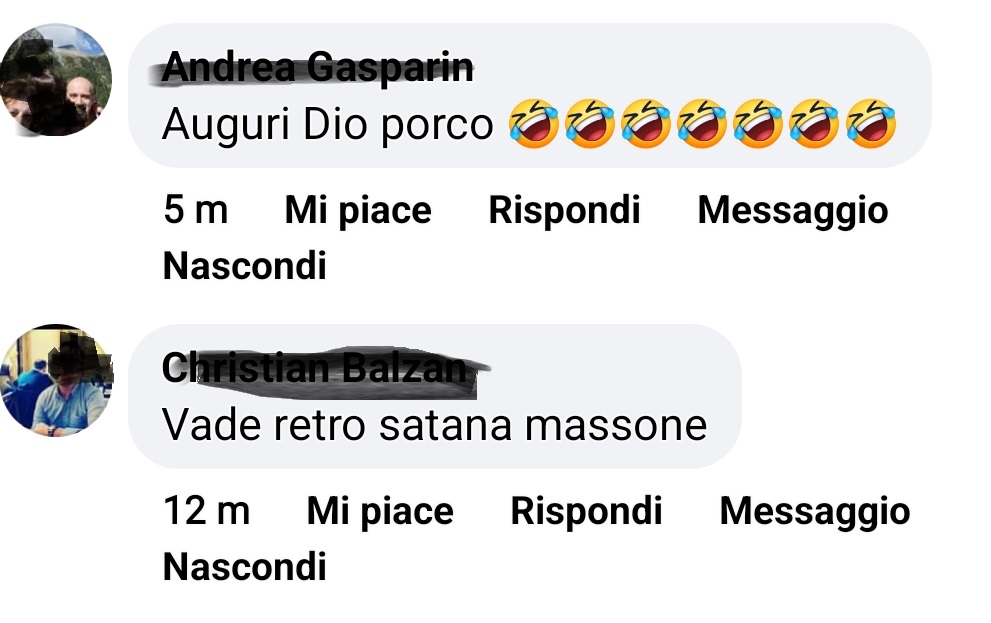The height and width of the screenshot is (623, 991).
Task: Click the Andrea Gasparin commenter name
Action: pyautogui.click(x=317, y=67)
